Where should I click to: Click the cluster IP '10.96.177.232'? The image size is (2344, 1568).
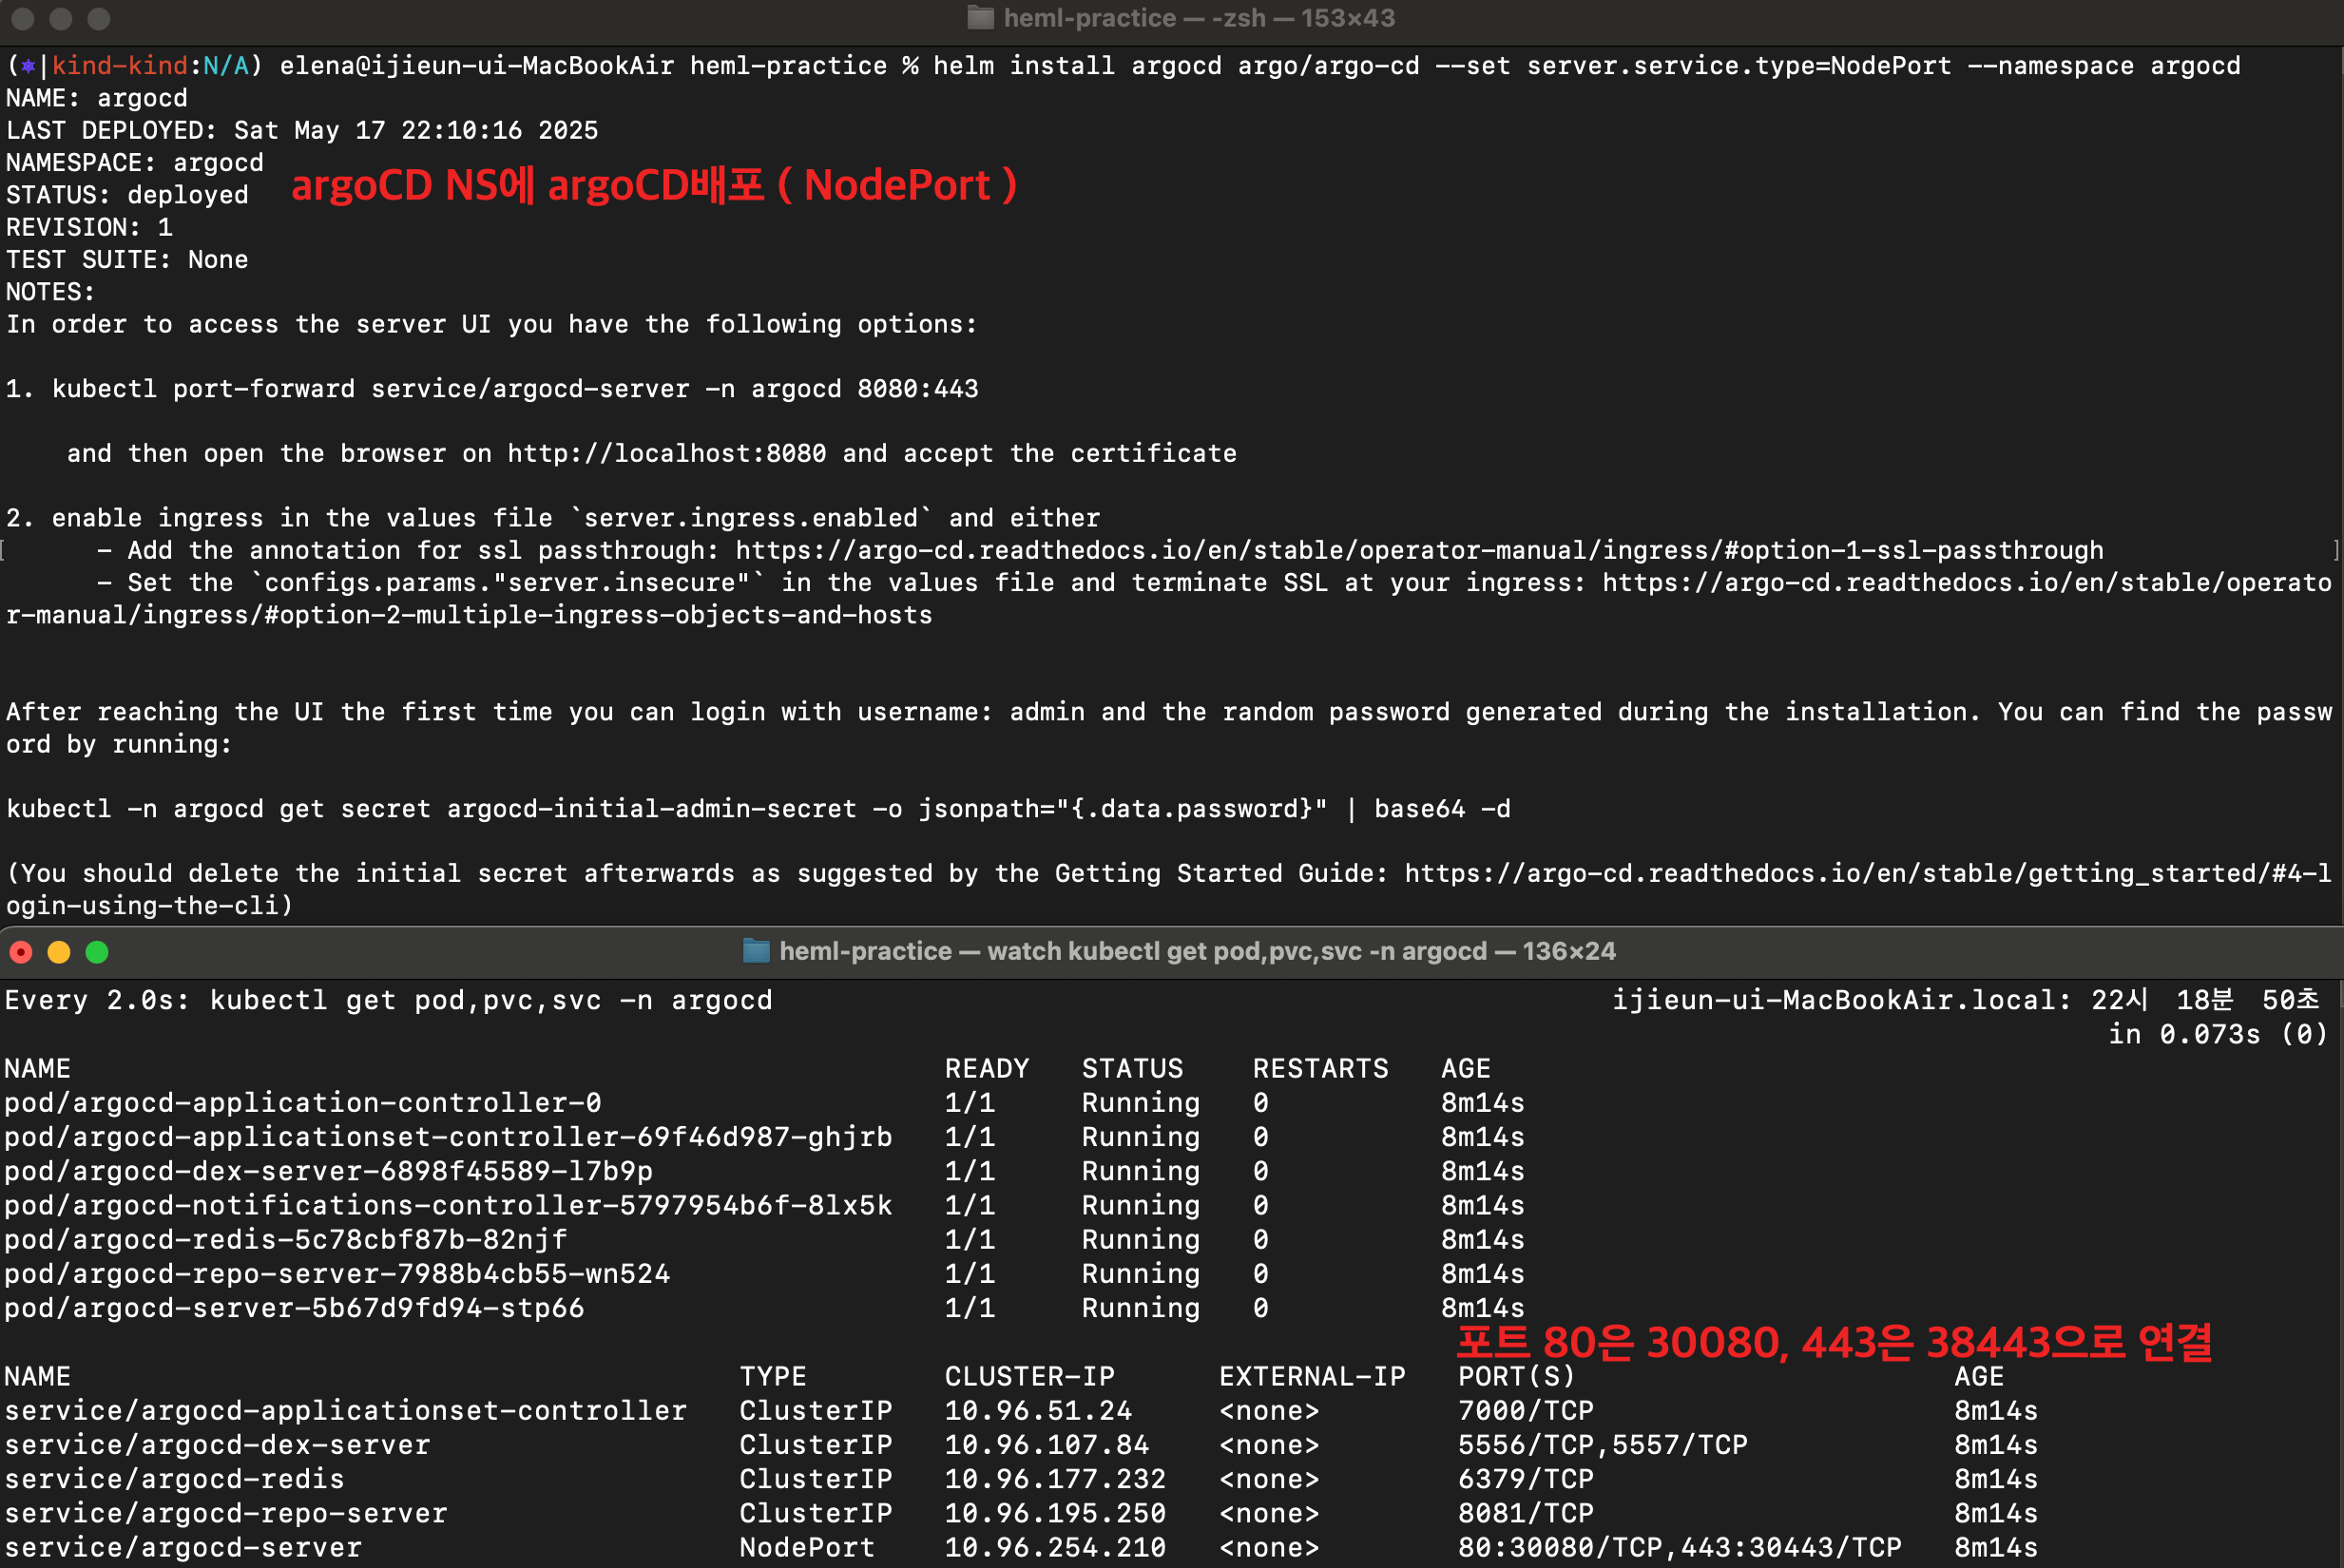coord(1055,1478)
